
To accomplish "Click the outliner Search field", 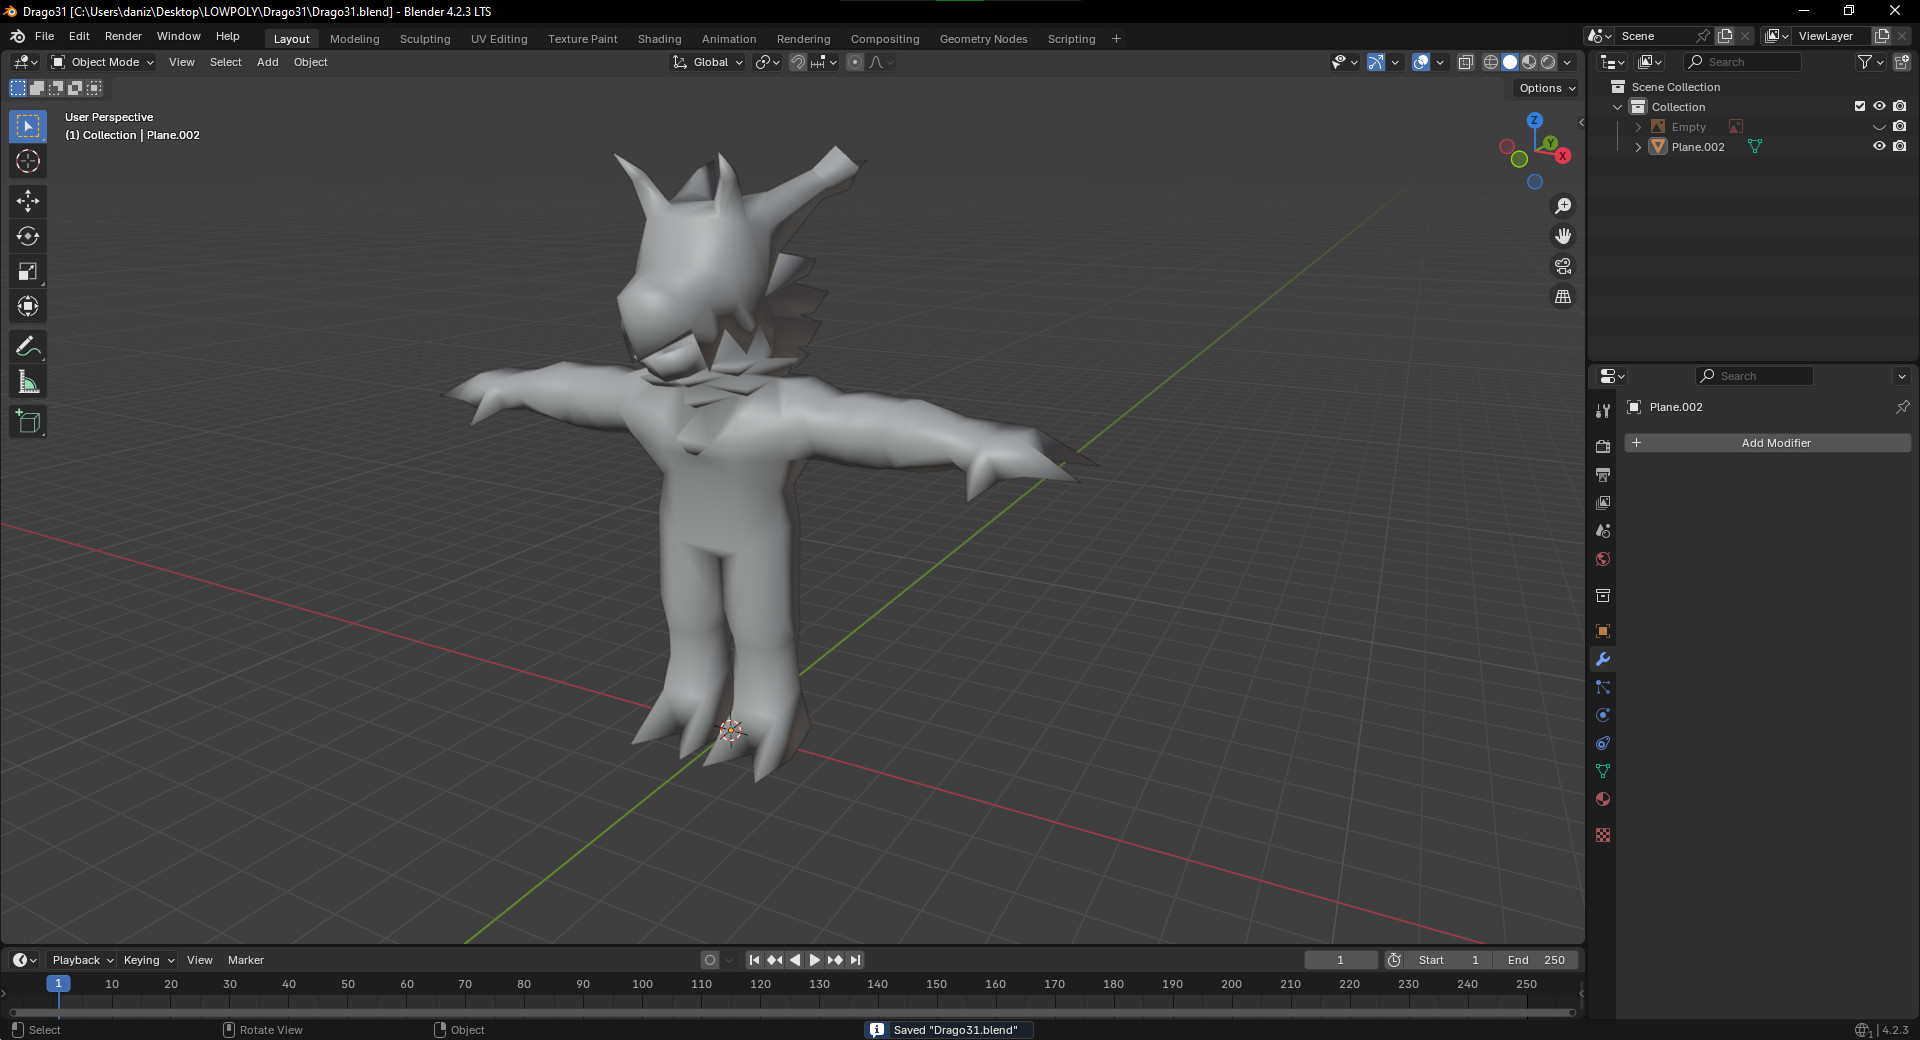I will 1742,62.
